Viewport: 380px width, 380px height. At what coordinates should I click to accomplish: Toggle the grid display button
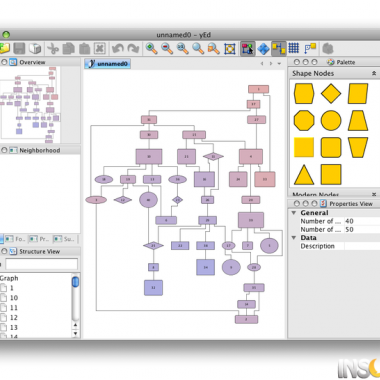click(x=294, y=48)
